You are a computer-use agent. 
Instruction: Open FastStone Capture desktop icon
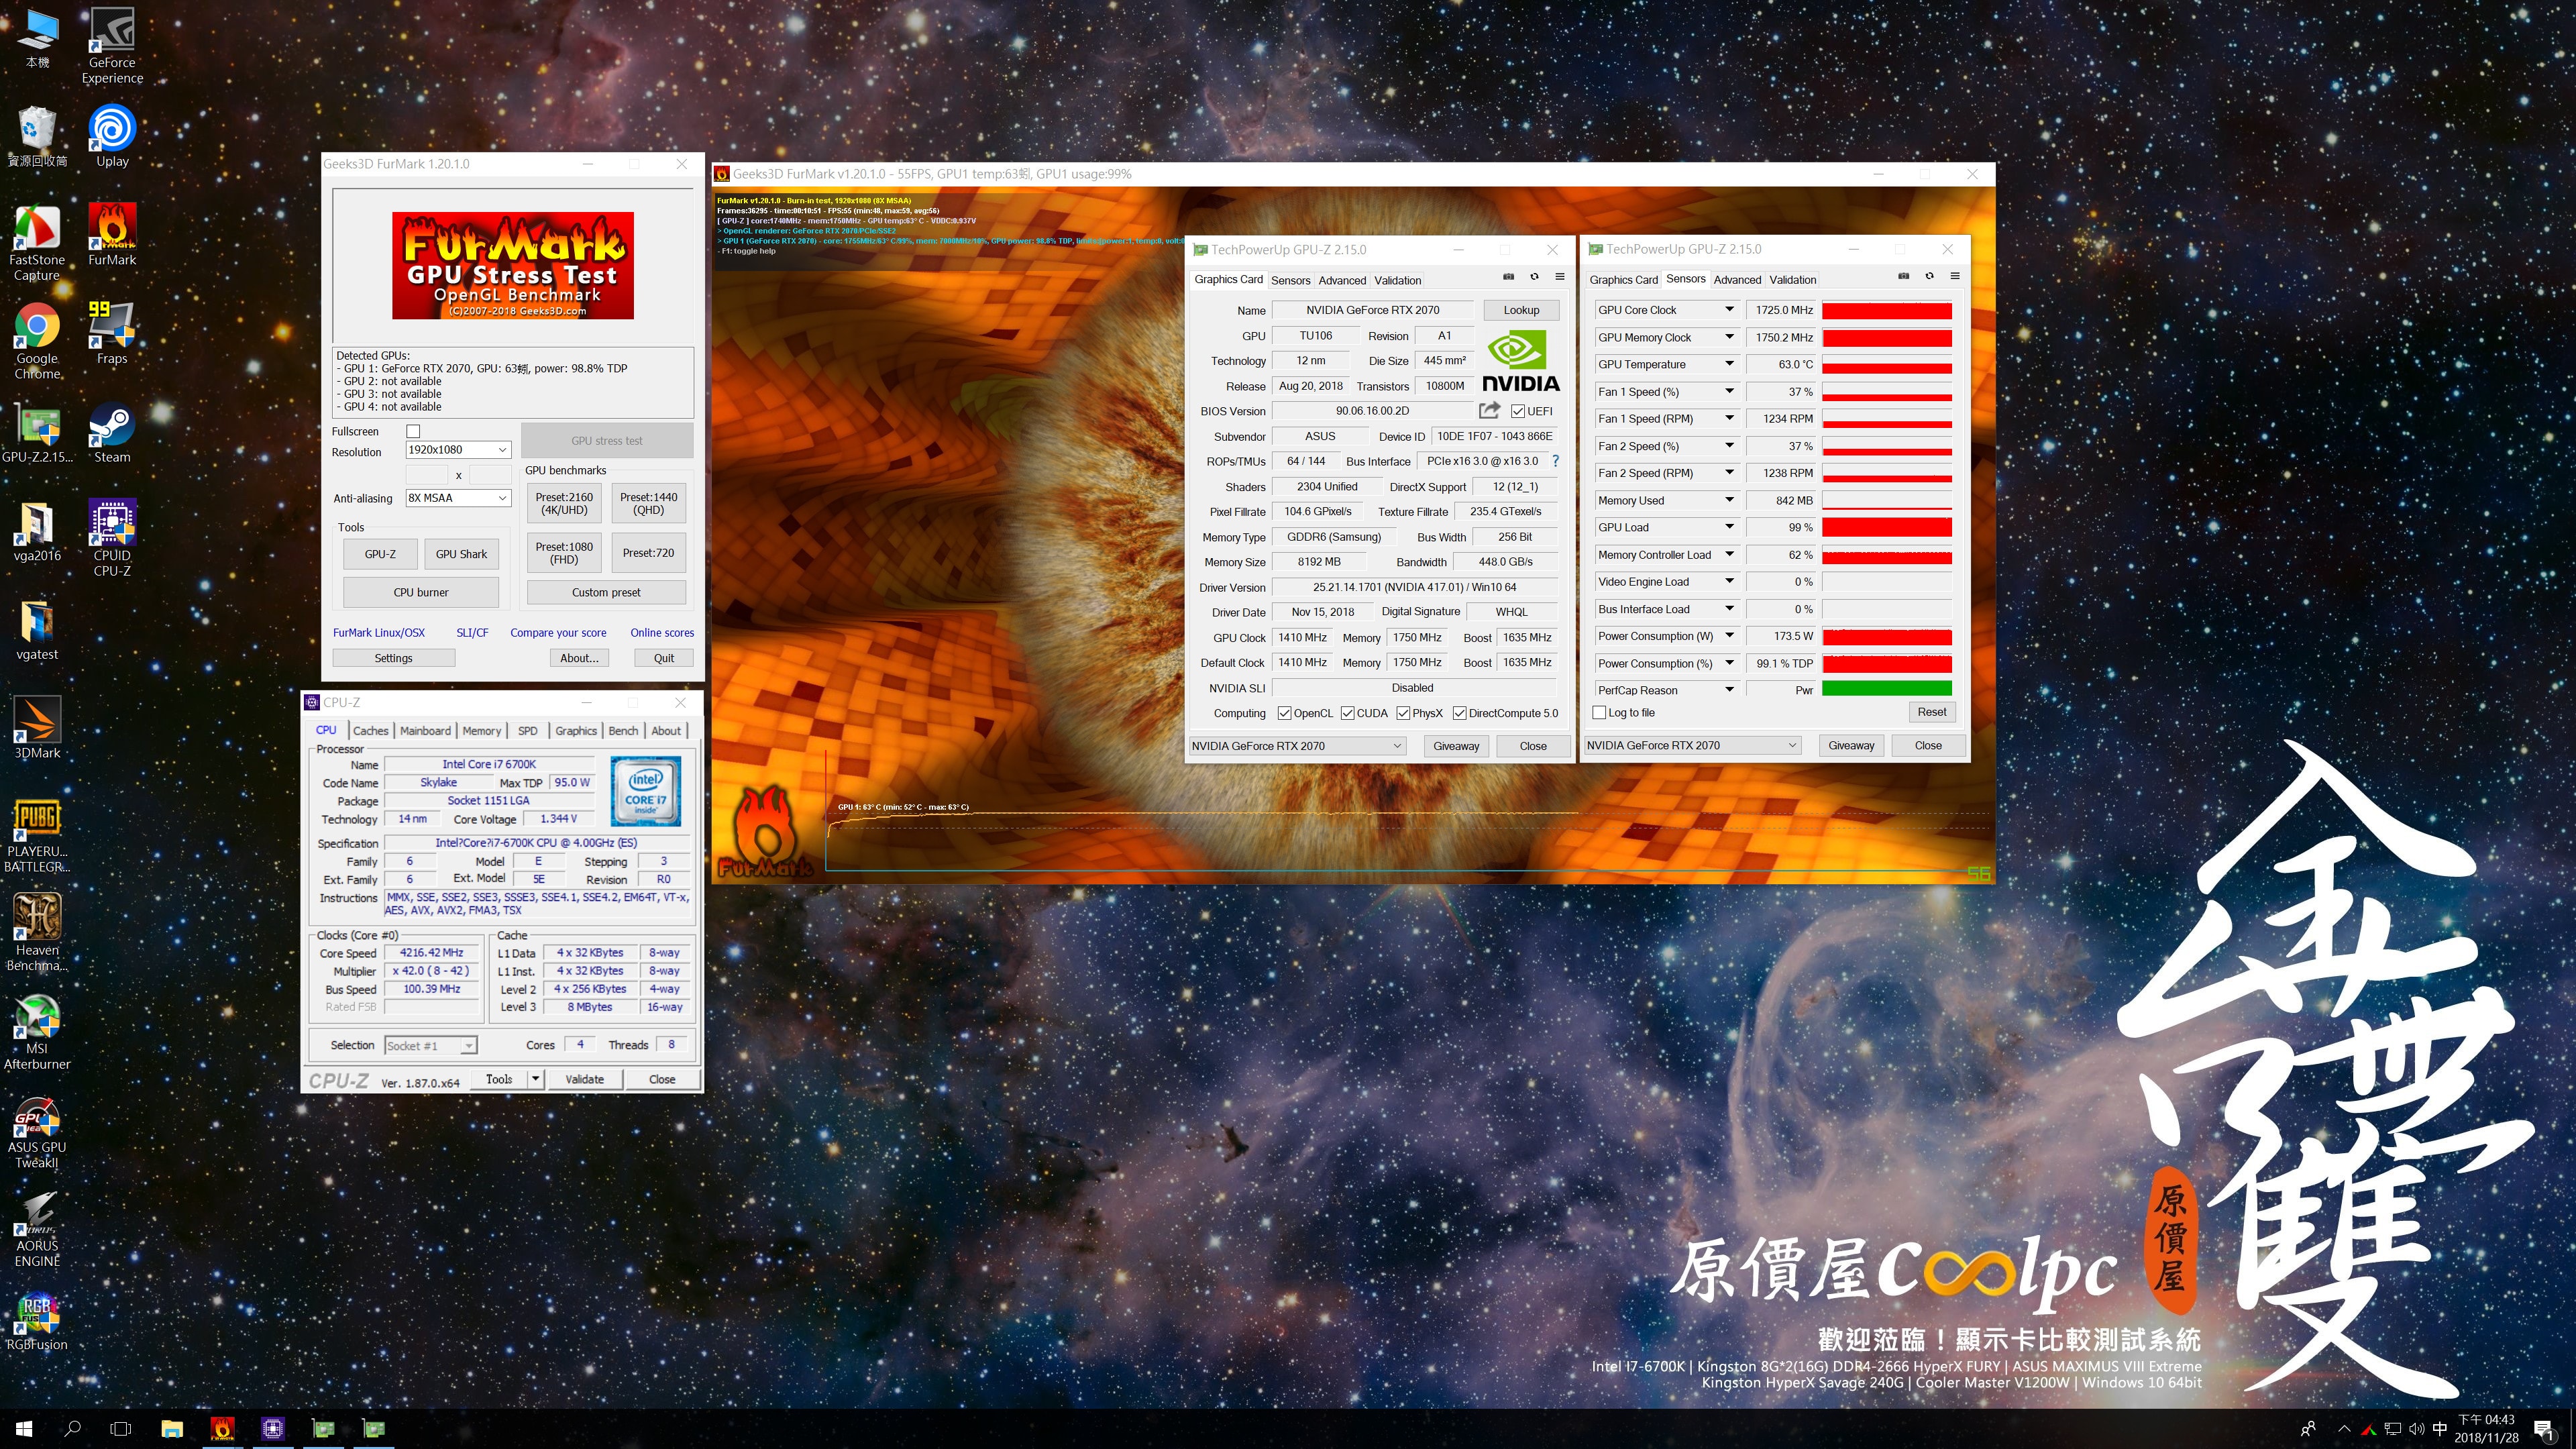37,243
